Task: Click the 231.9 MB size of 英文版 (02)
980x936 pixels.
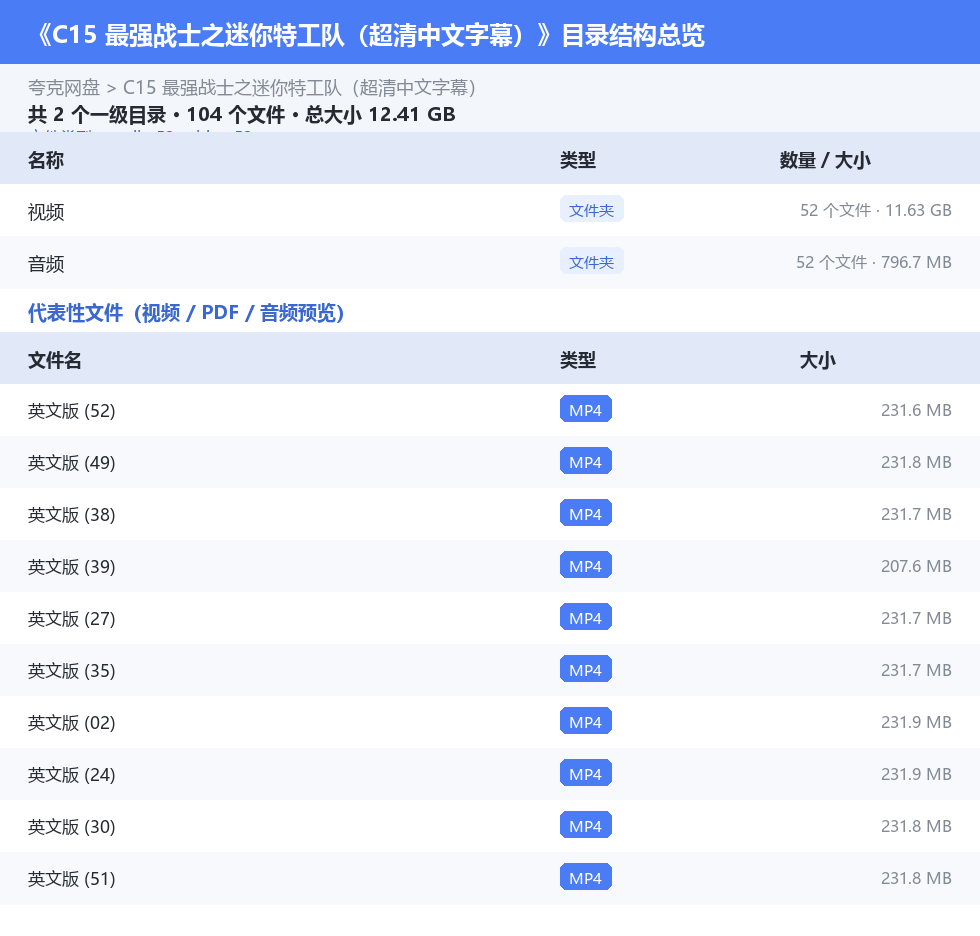Action: click(x=916, y=722)
